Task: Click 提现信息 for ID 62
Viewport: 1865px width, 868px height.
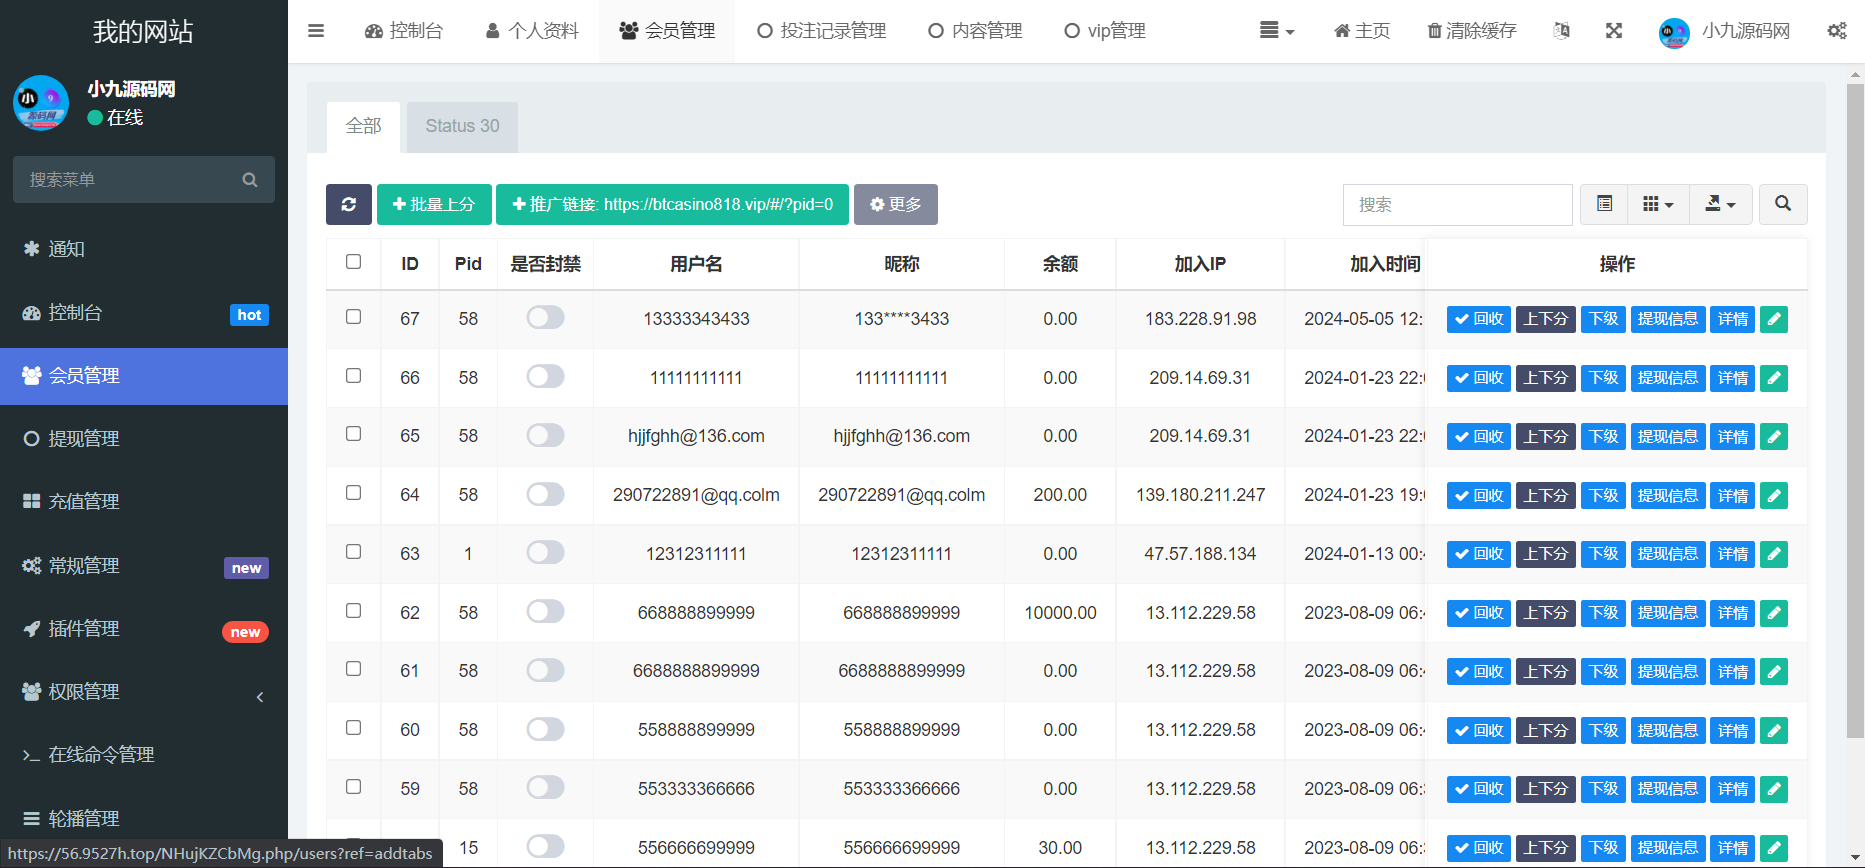Action: click(x=1668, y=613)
